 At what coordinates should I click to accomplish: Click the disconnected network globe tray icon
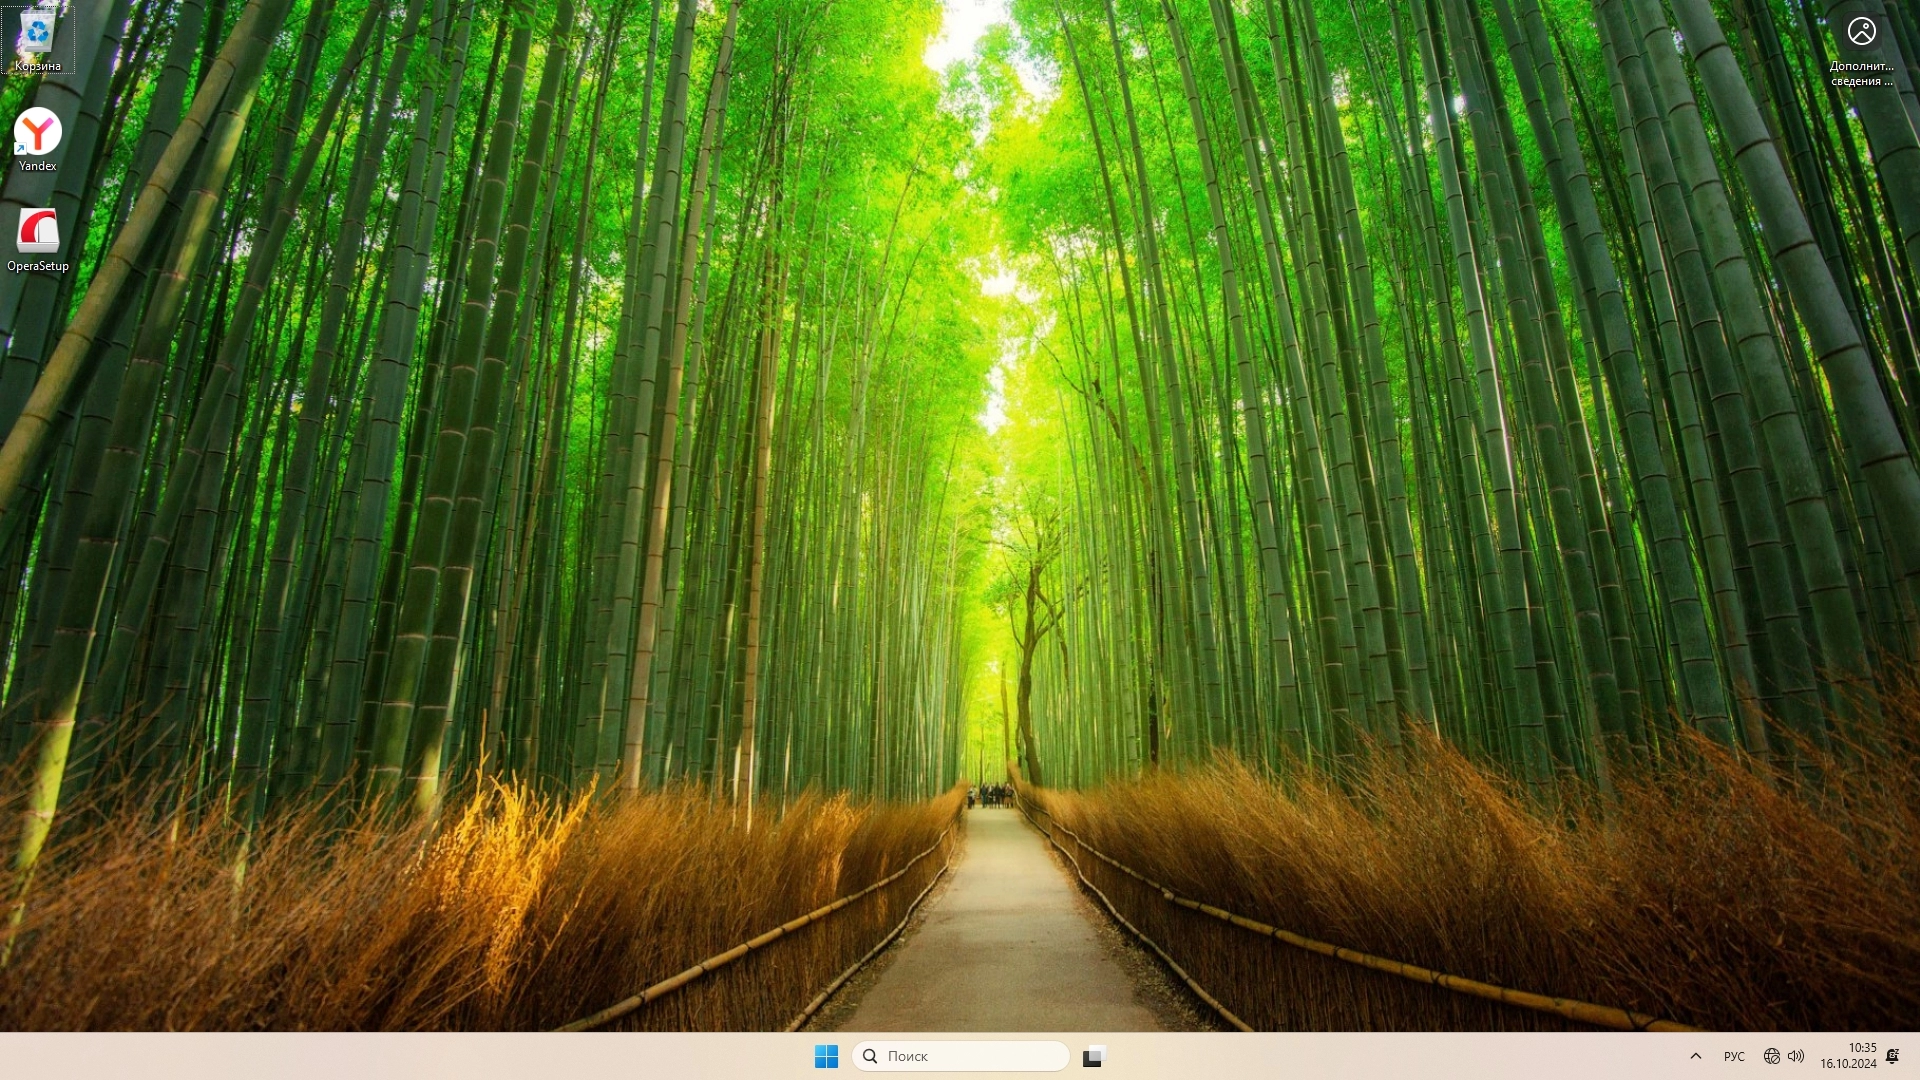(x=1771, y=1056)
